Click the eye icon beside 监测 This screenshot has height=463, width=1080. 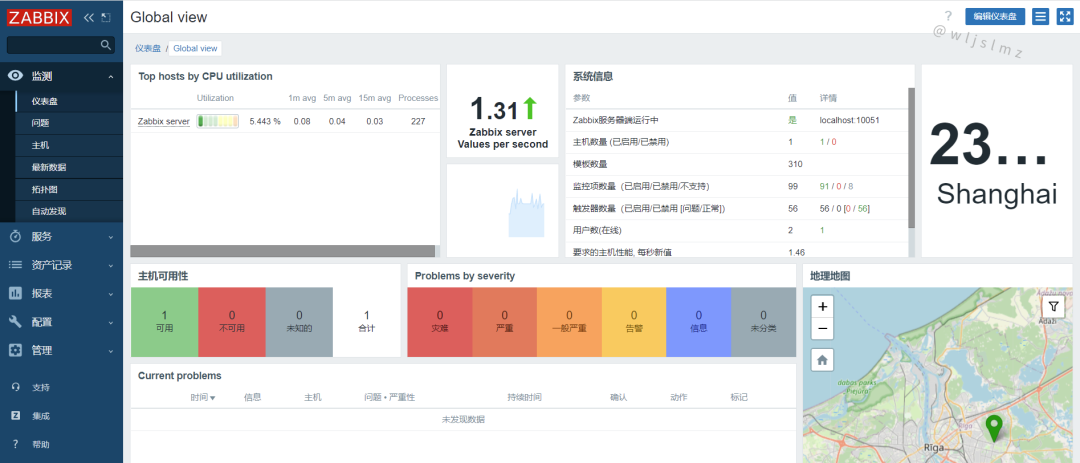coord(15,76)
